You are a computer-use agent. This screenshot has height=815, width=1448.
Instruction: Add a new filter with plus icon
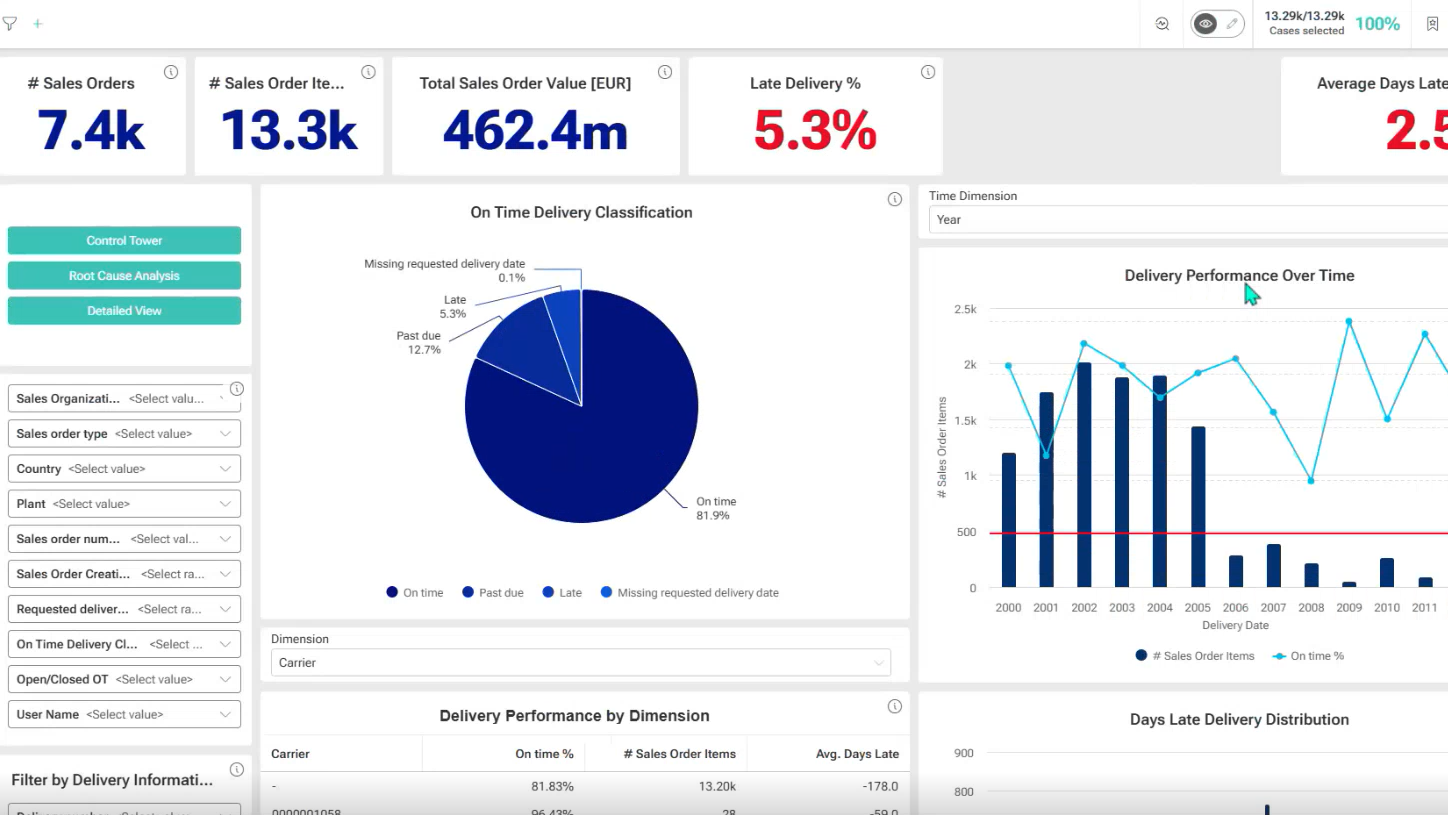(38, 23)
